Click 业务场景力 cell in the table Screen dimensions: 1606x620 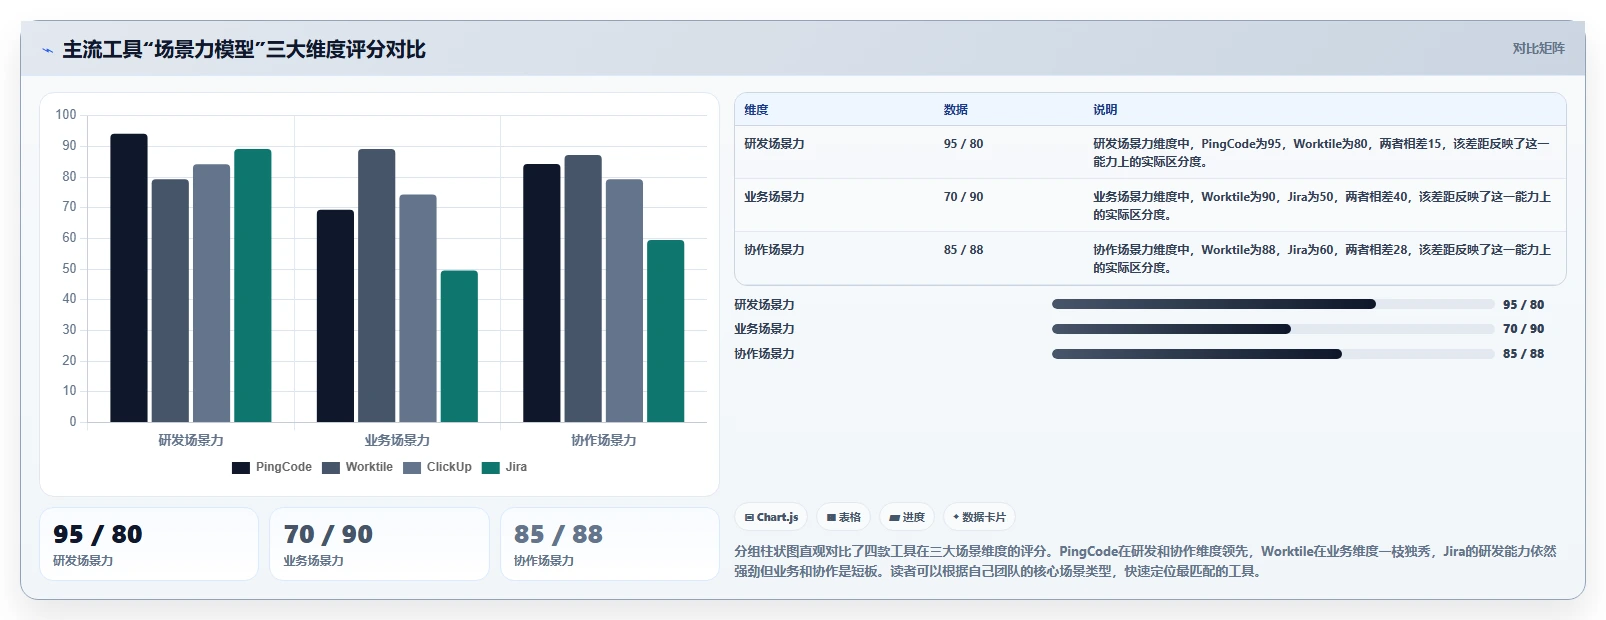774,197
